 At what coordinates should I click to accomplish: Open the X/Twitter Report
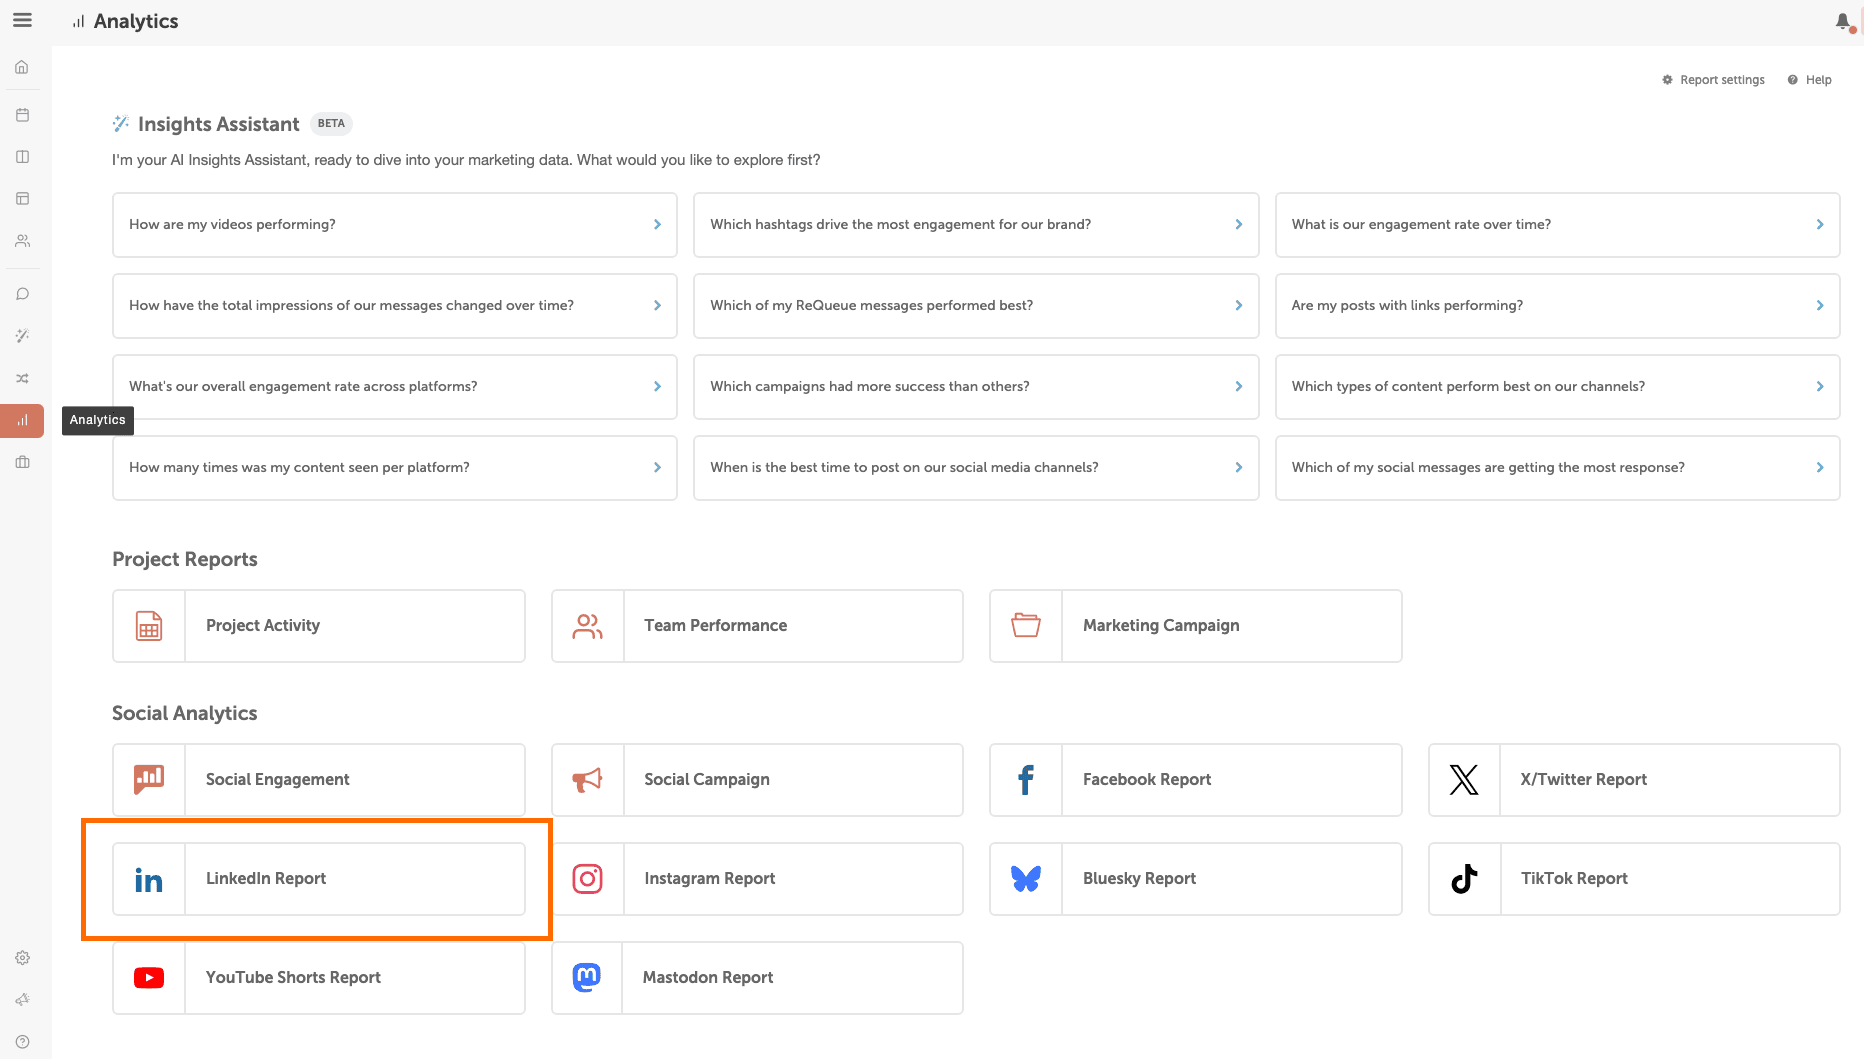(1634, 780)
